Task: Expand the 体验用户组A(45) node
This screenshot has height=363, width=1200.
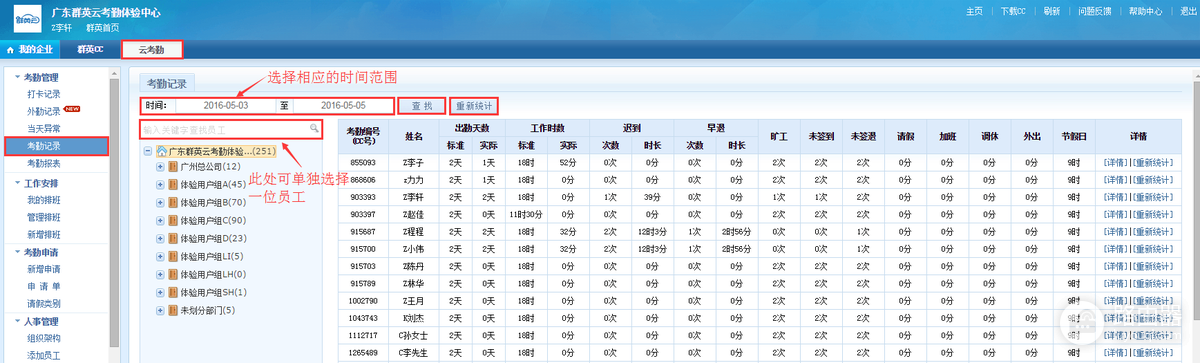Action: [x=160, y=185]
